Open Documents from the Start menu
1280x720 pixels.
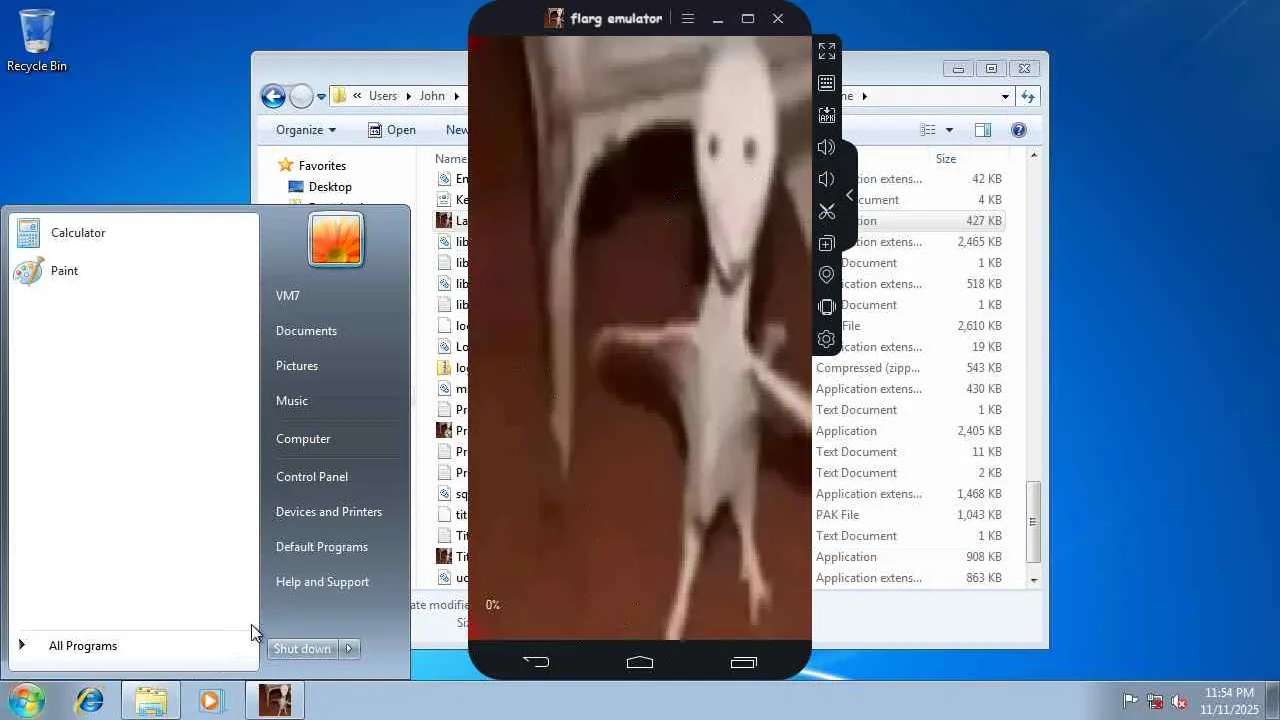click(x=306, y=331)
